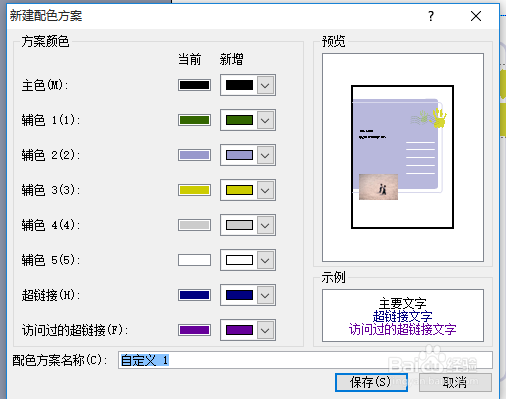506x399 pixels.
Task: Click the 配色方案名称(C) label
Action: (x=60, y=360)
